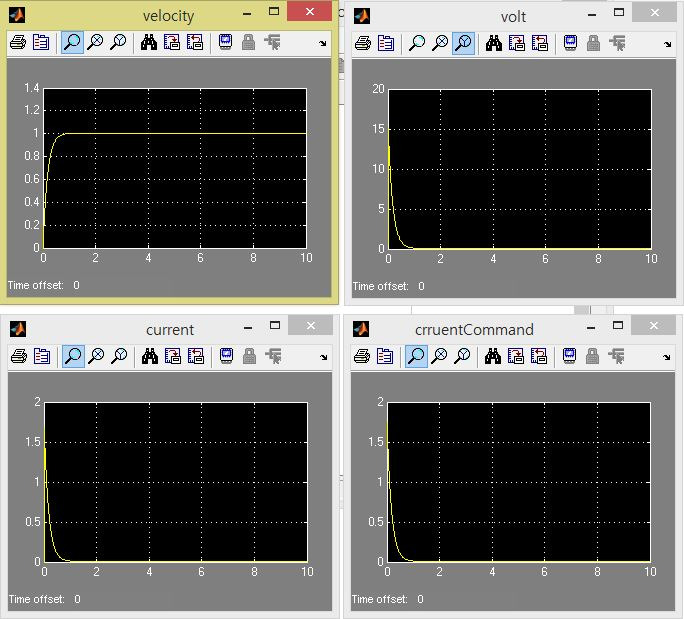Viewport: 684px width, 619px height.
Task: Select active Zoom Y-axis in volt scope
Action: (x=463, y=43)
